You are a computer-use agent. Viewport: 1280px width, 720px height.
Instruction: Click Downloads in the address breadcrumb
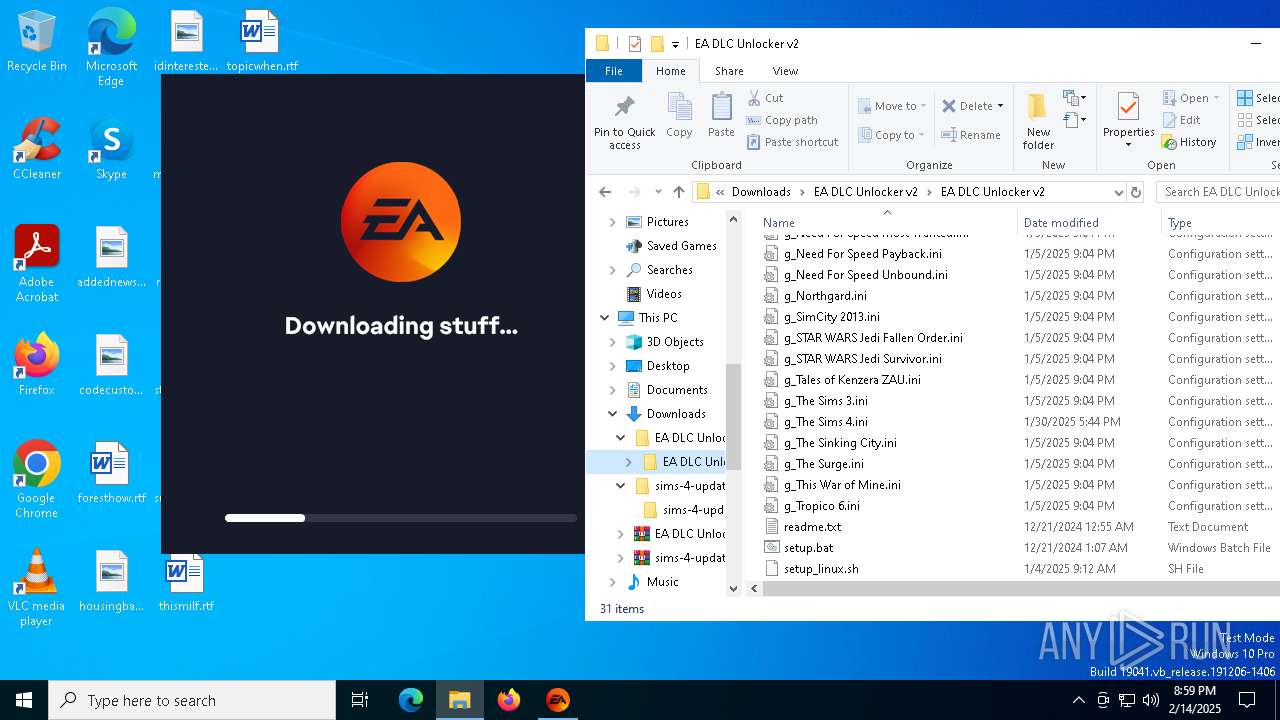[x=761, y=192]
